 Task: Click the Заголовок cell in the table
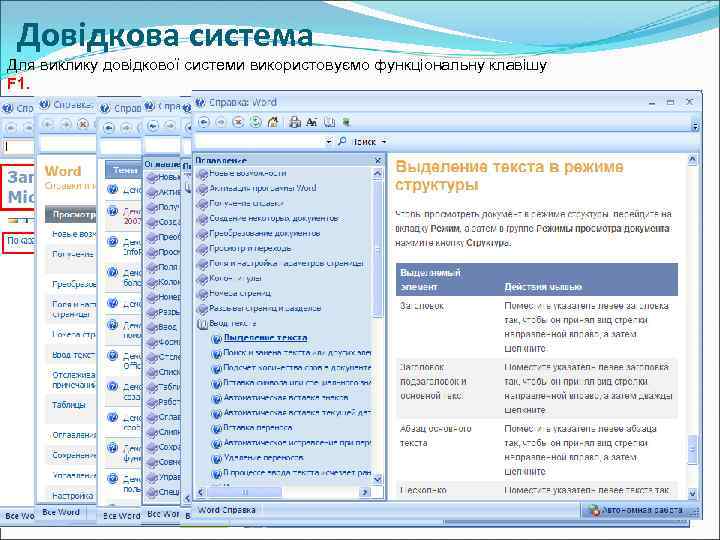tap(422, 306)
